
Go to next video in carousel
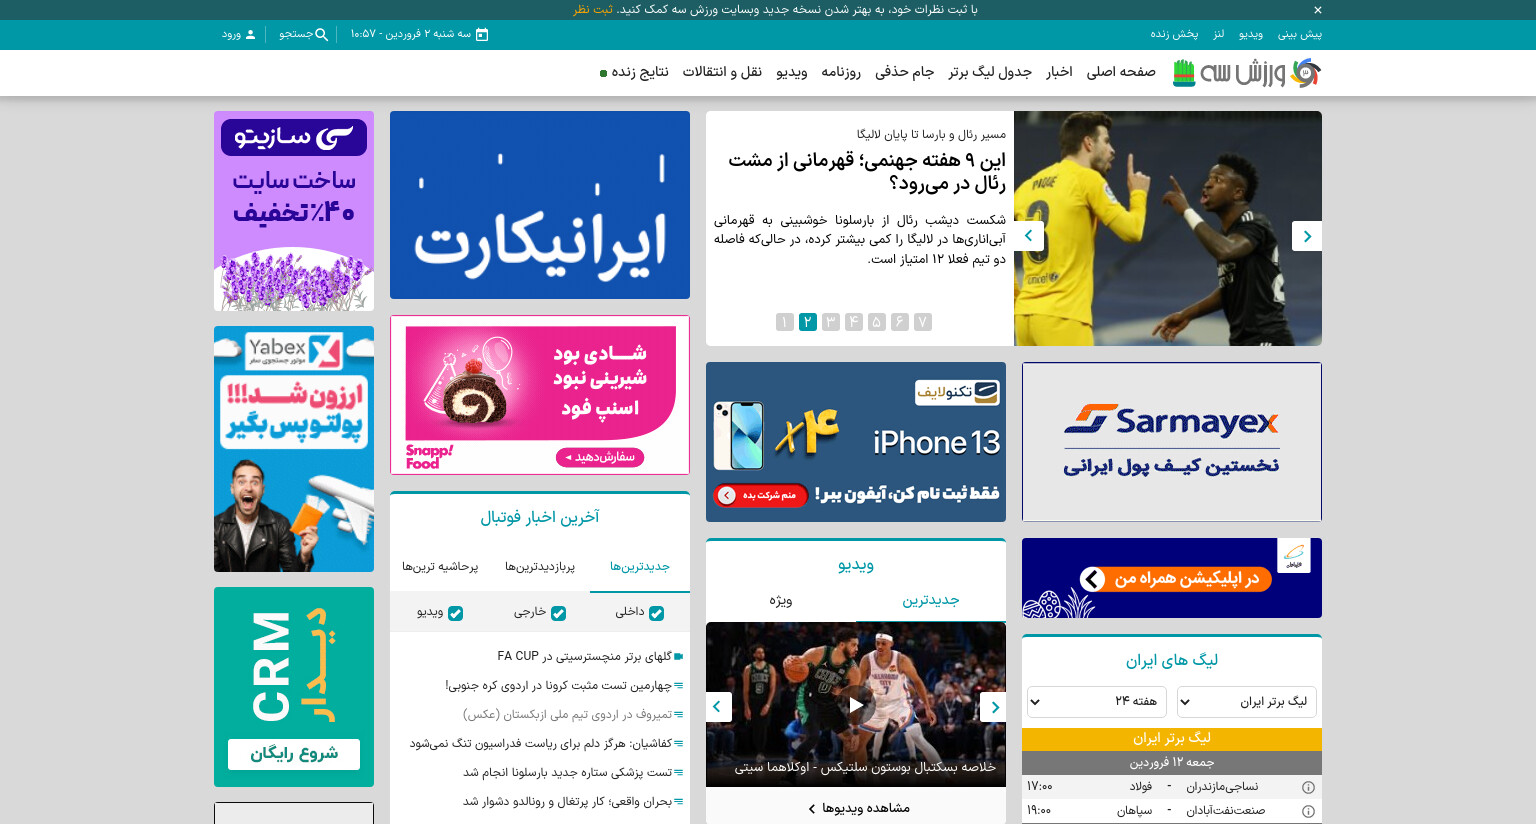click(719, 707)
